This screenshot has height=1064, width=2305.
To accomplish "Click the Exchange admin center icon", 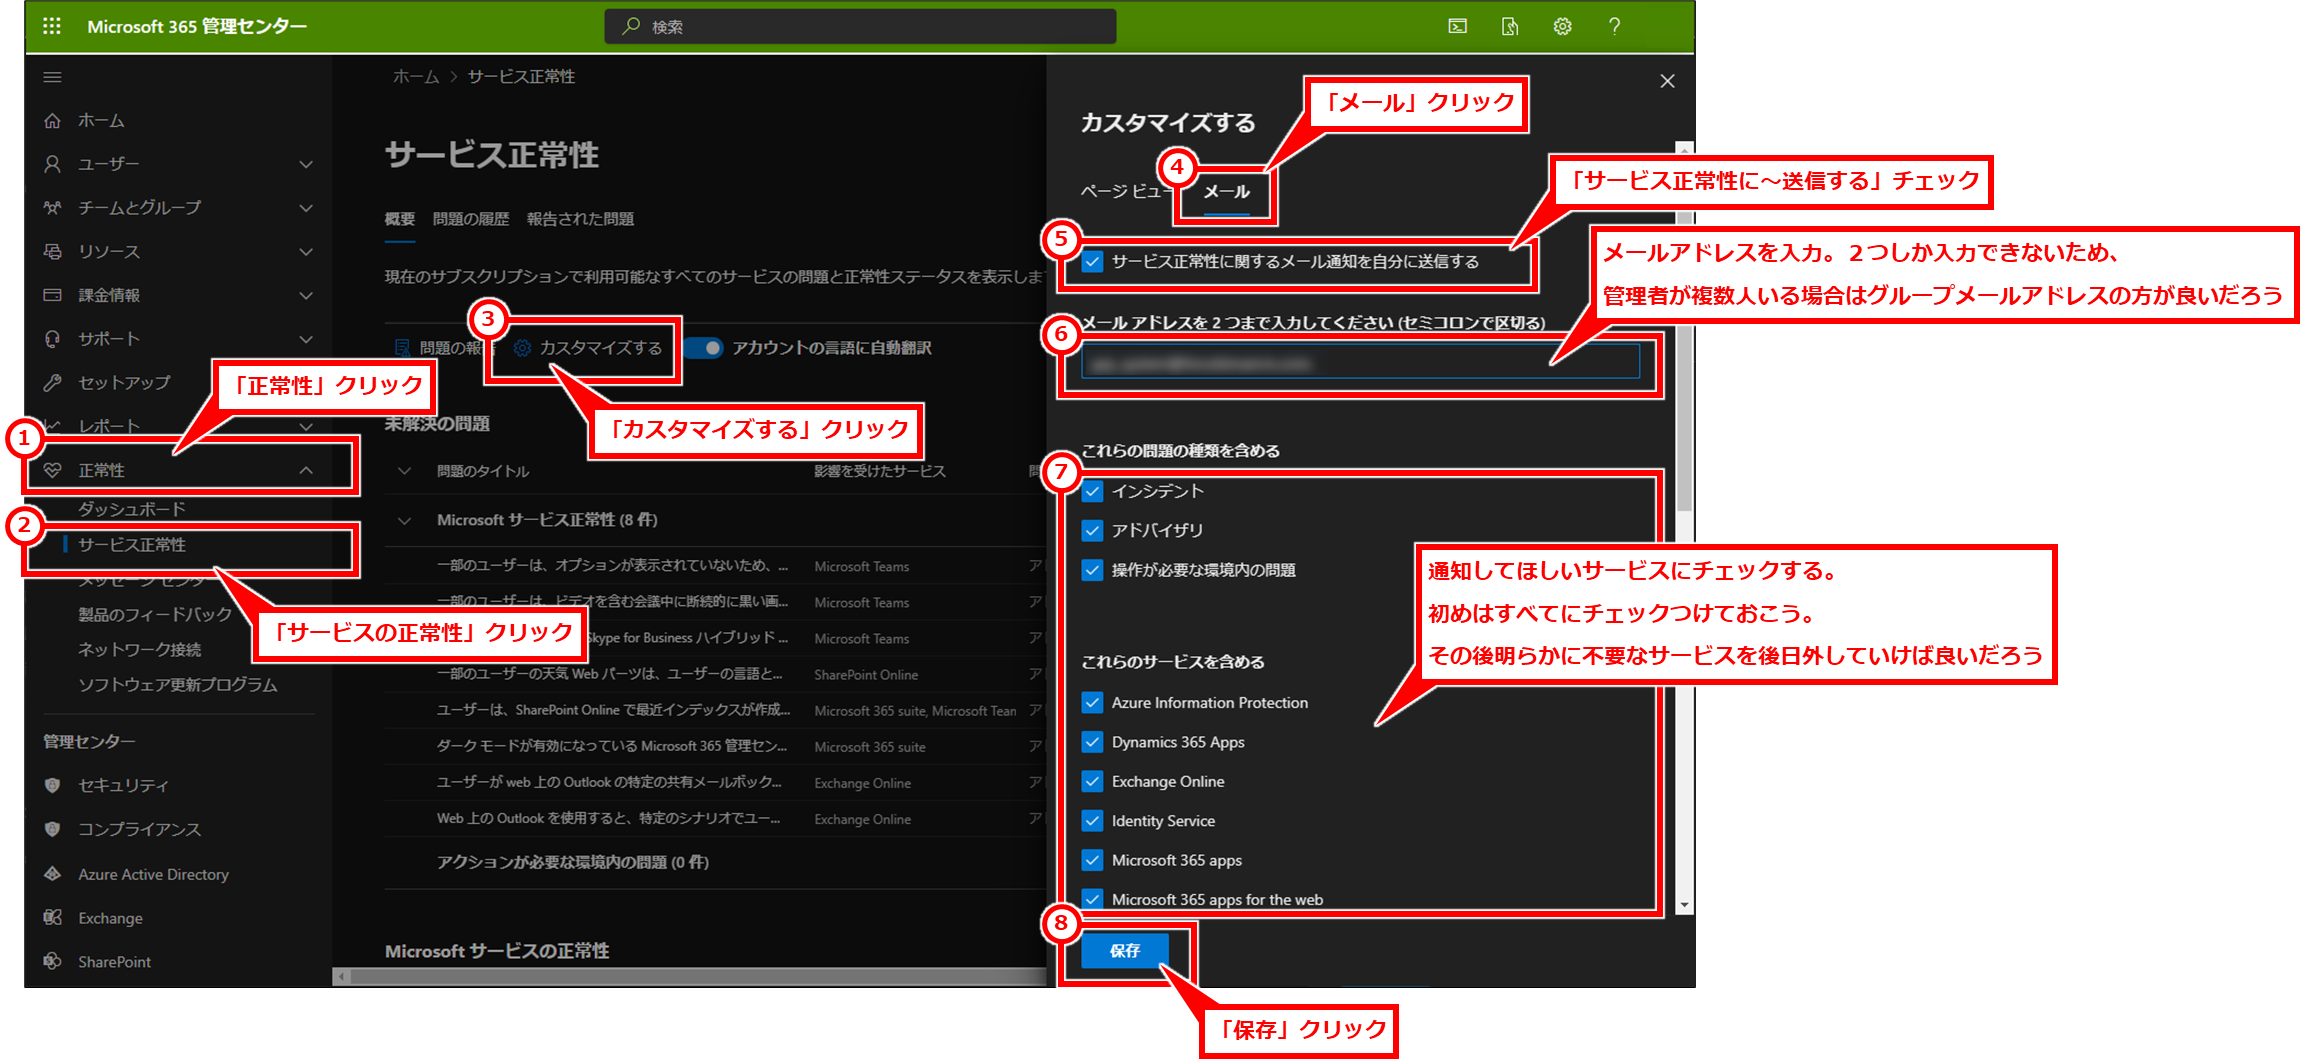I will click(53, 917).
